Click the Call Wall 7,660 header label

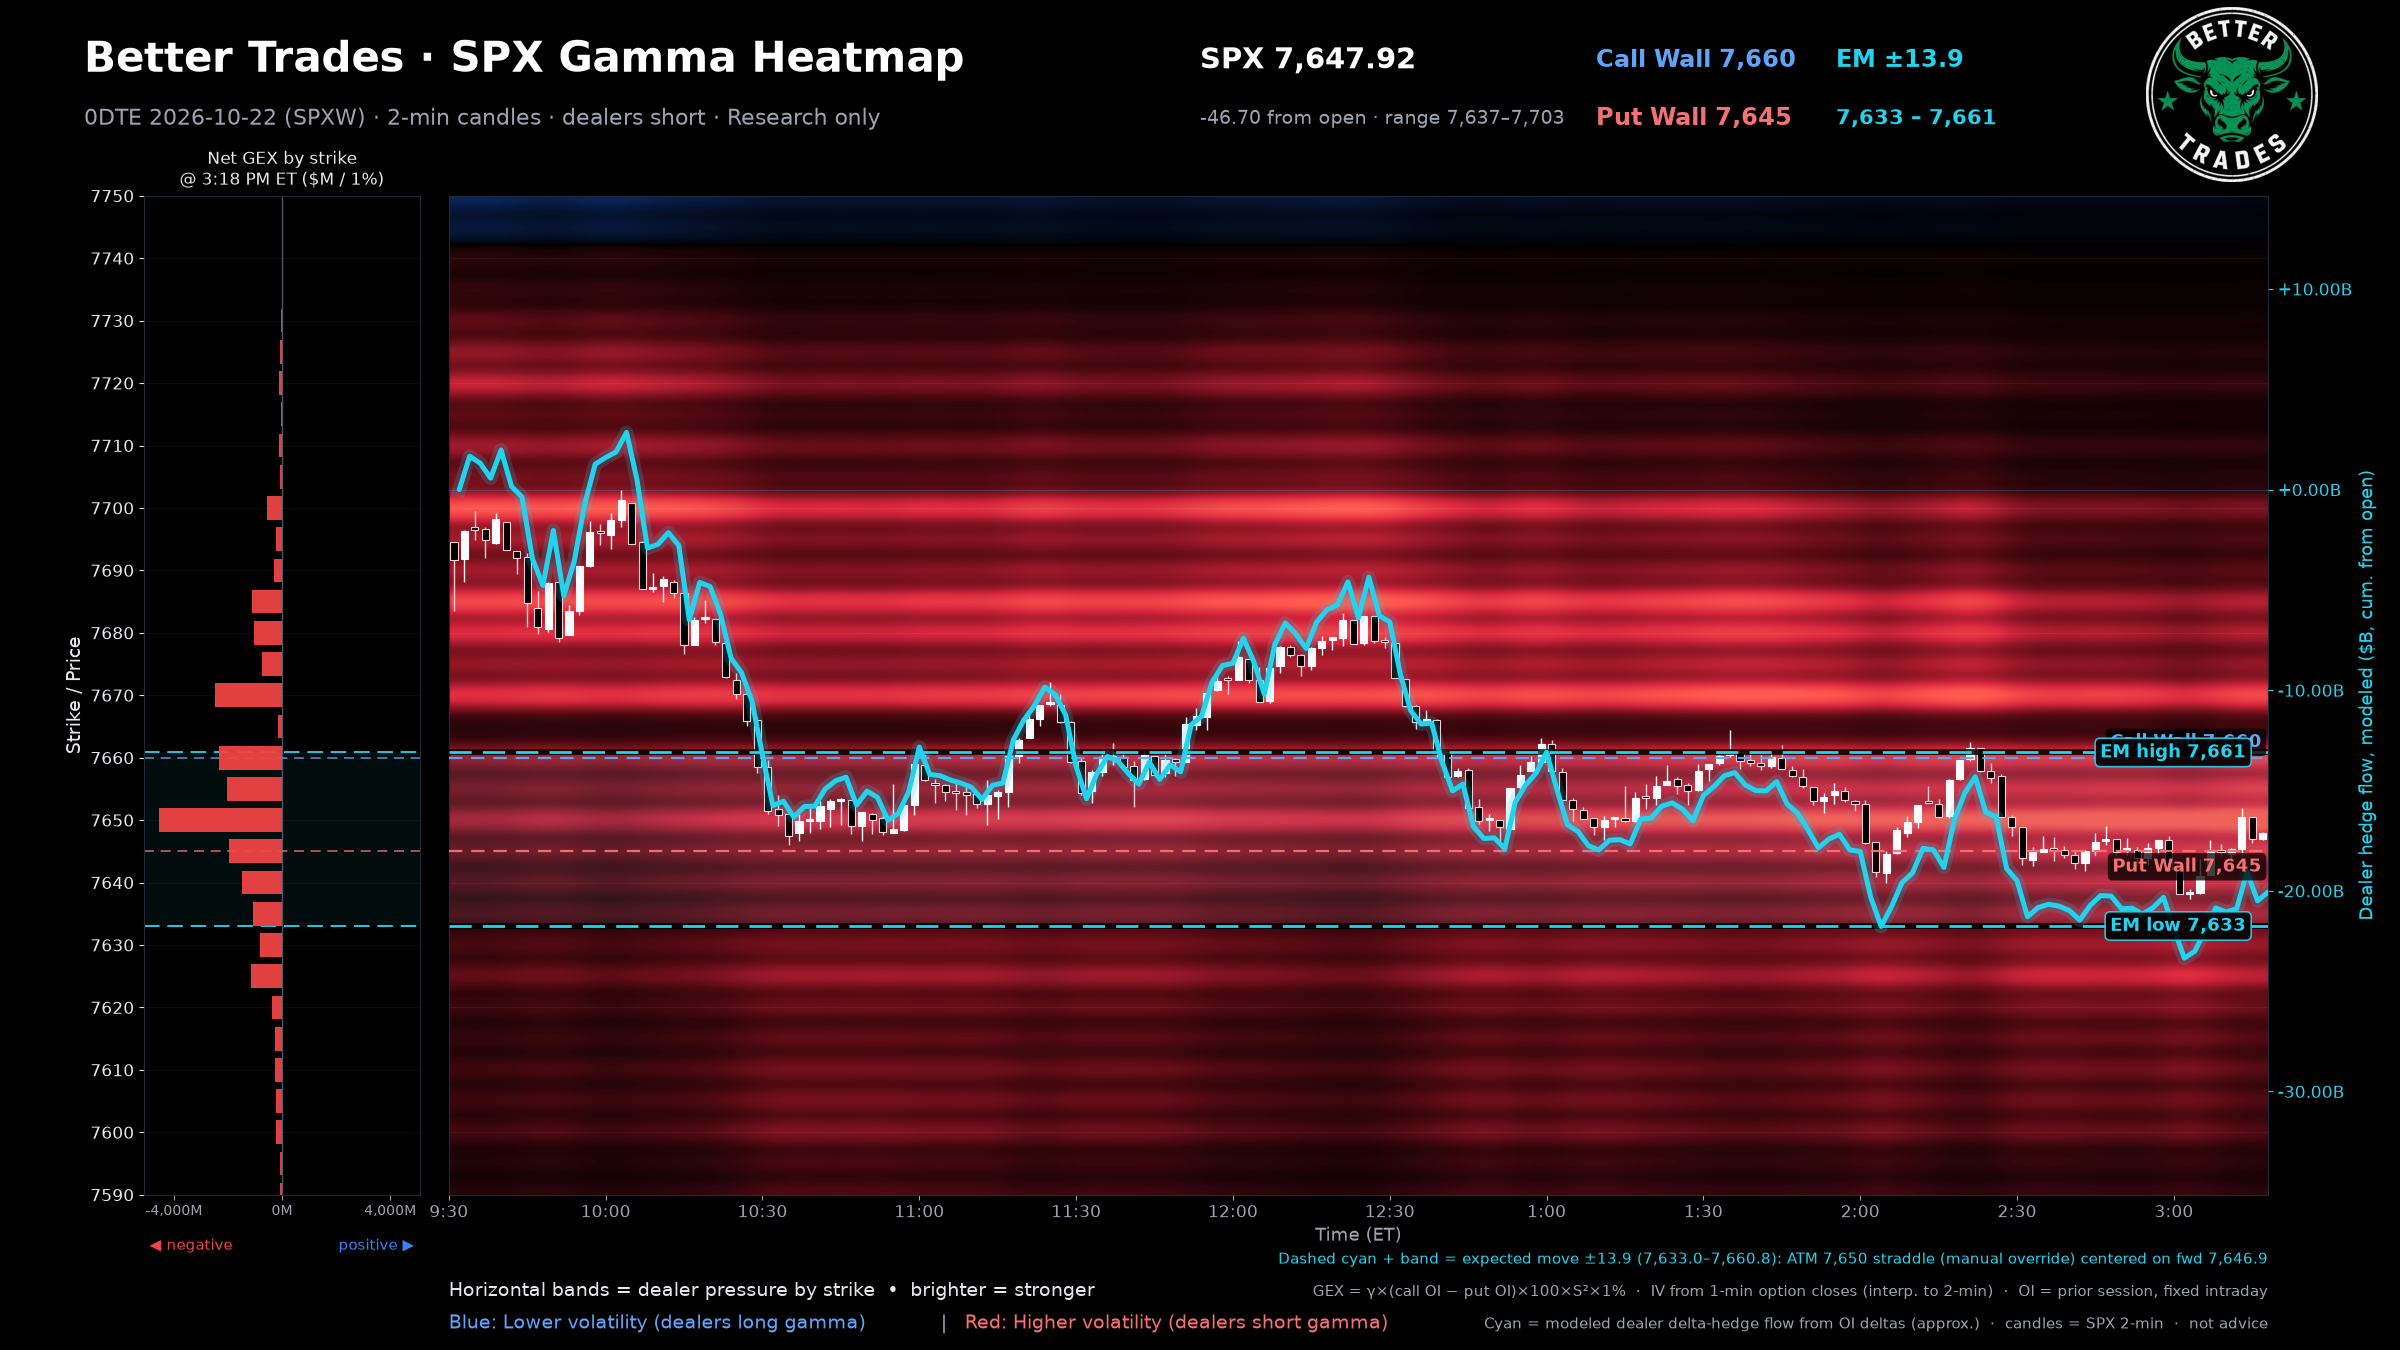pyautogui.click(x=1695, y=59)
